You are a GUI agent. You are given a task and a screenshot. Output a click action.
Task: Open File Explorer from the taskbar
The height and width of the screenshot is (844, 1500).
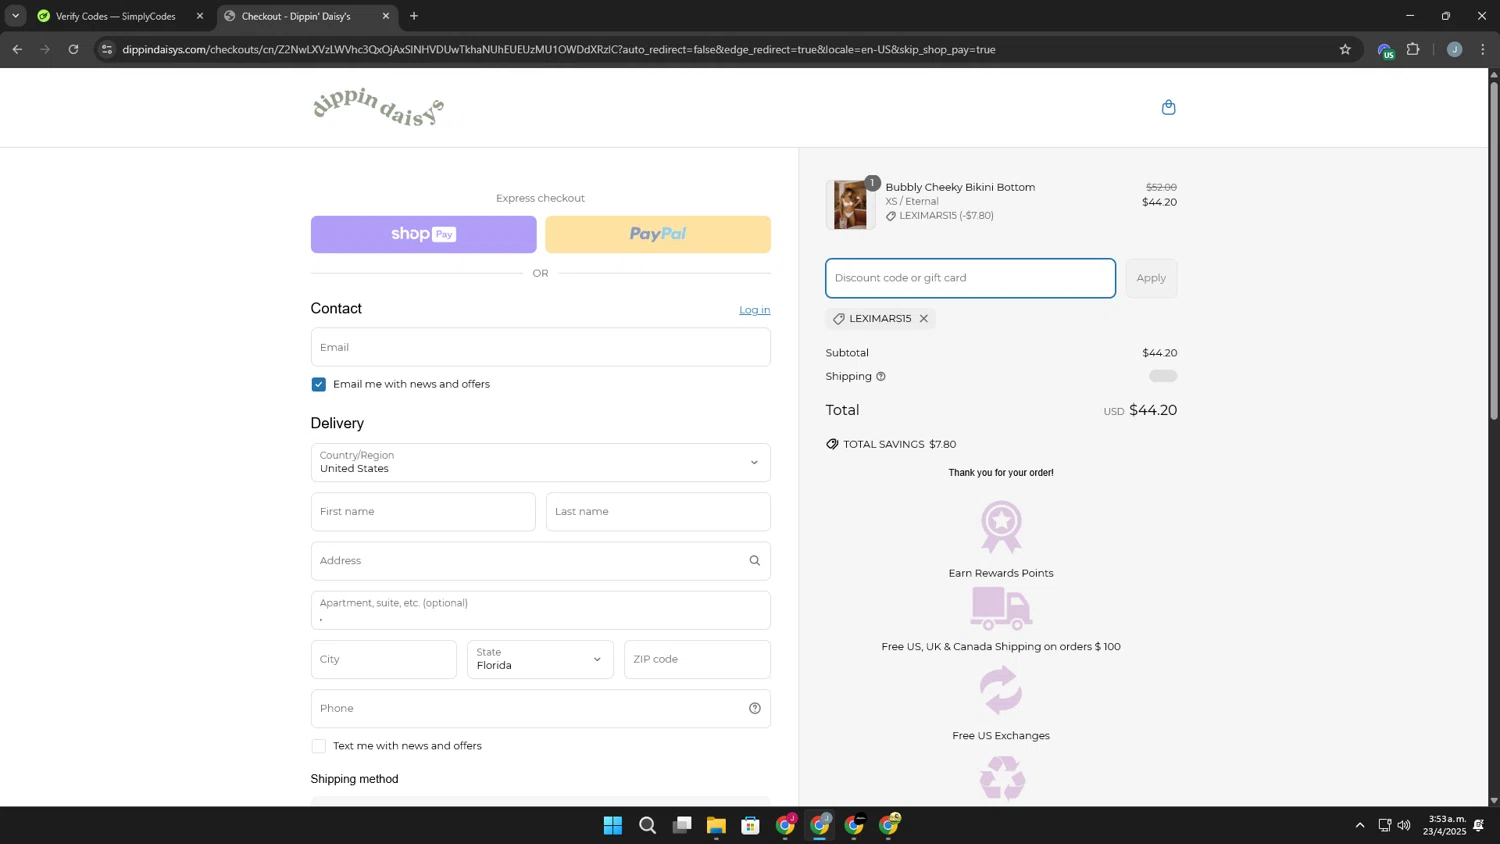(716, 825)
